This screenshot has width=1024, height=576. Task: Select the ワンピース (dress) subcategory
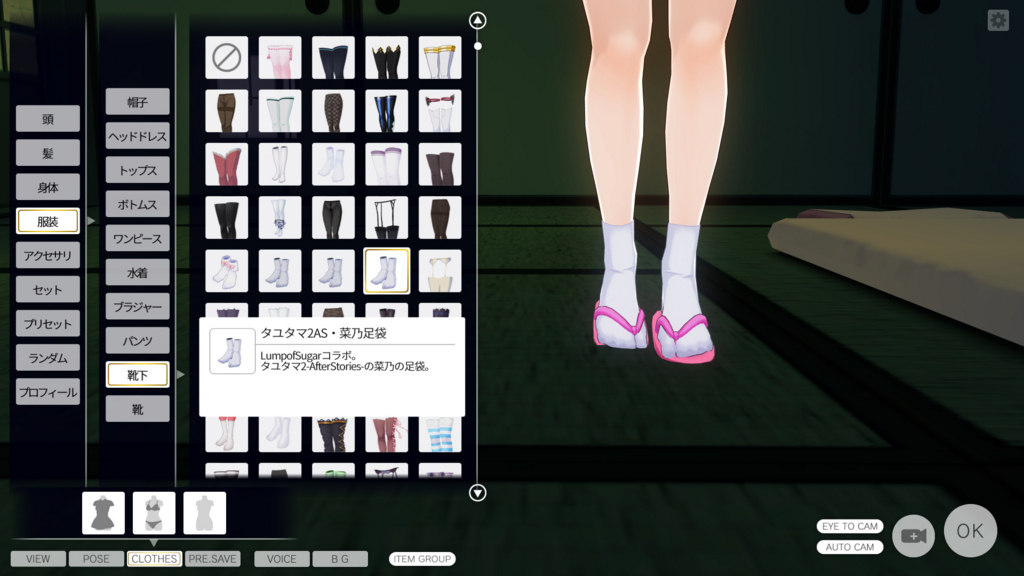tap(137, 238)
